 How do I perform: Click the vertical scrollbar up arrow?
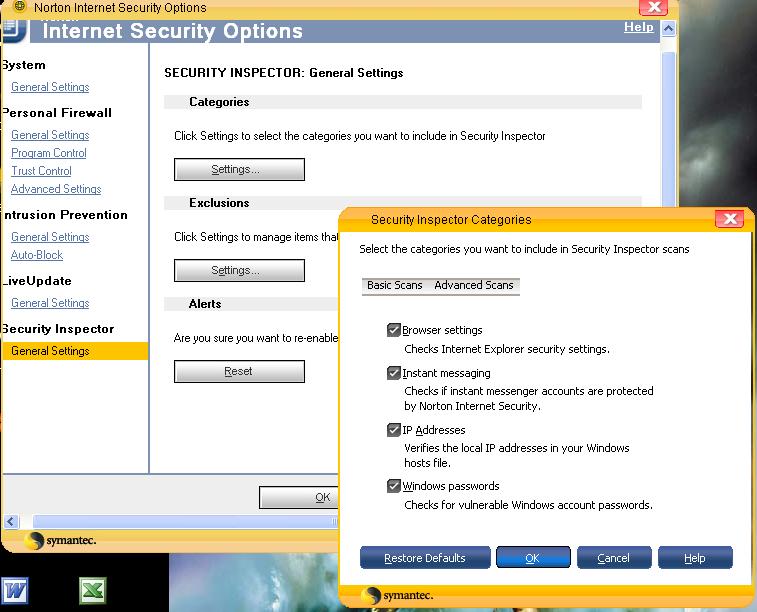click(668, 28)
